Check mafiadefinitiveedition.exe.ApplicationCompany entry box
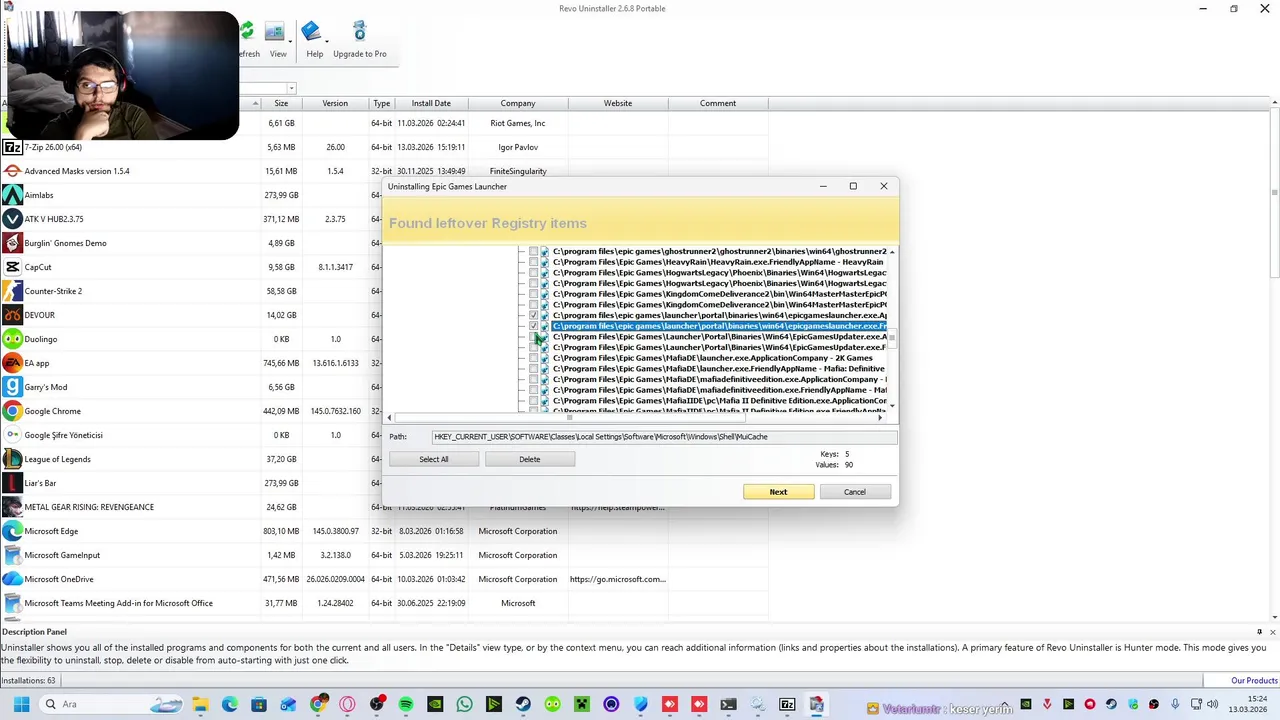This screenshot has width=1280, height=720. (533, 380)
